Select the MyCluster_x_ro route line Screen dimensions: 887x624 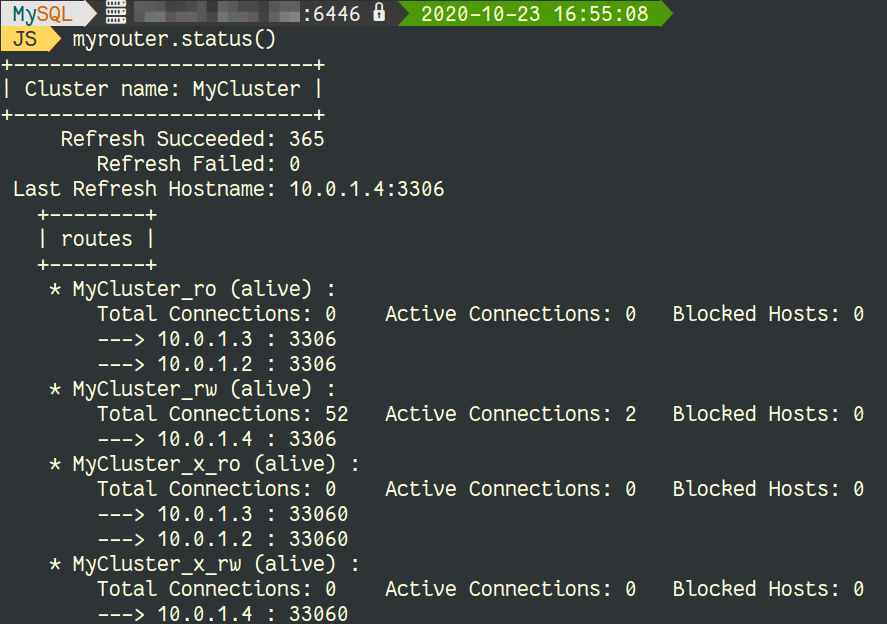point(204,464)
